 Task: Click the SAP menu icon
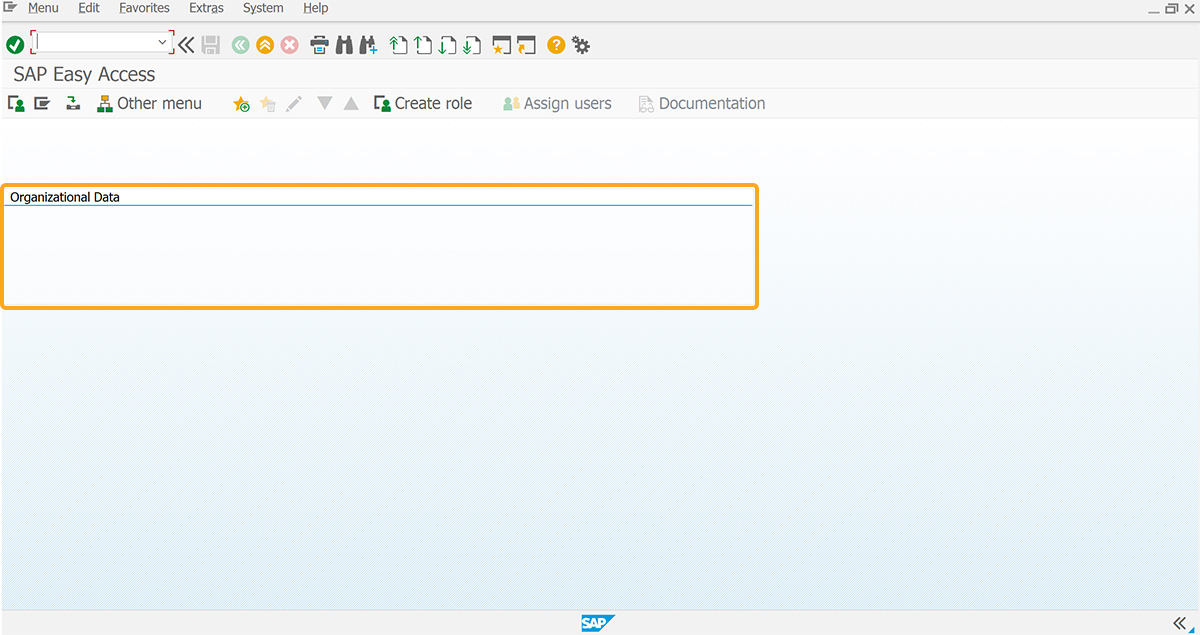tap(42, 103)
